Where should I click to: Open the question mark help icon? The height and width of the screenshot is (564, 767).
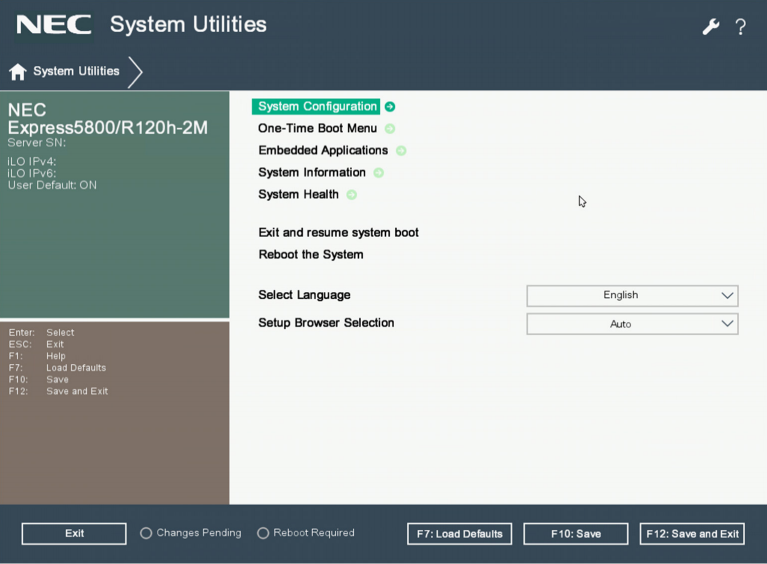(741, 26)
